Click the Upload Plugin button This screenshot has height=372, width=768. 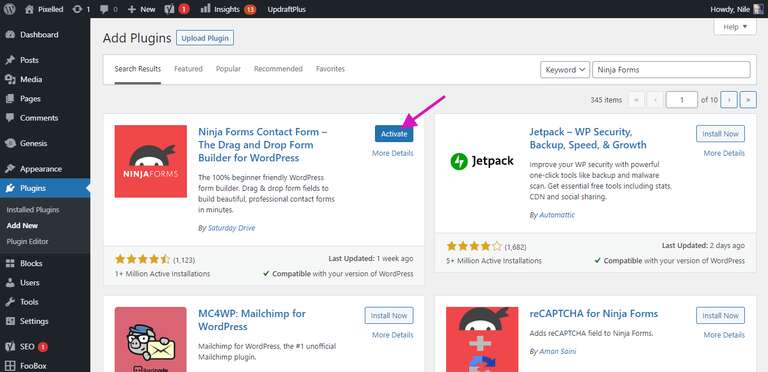coord(205,38)
